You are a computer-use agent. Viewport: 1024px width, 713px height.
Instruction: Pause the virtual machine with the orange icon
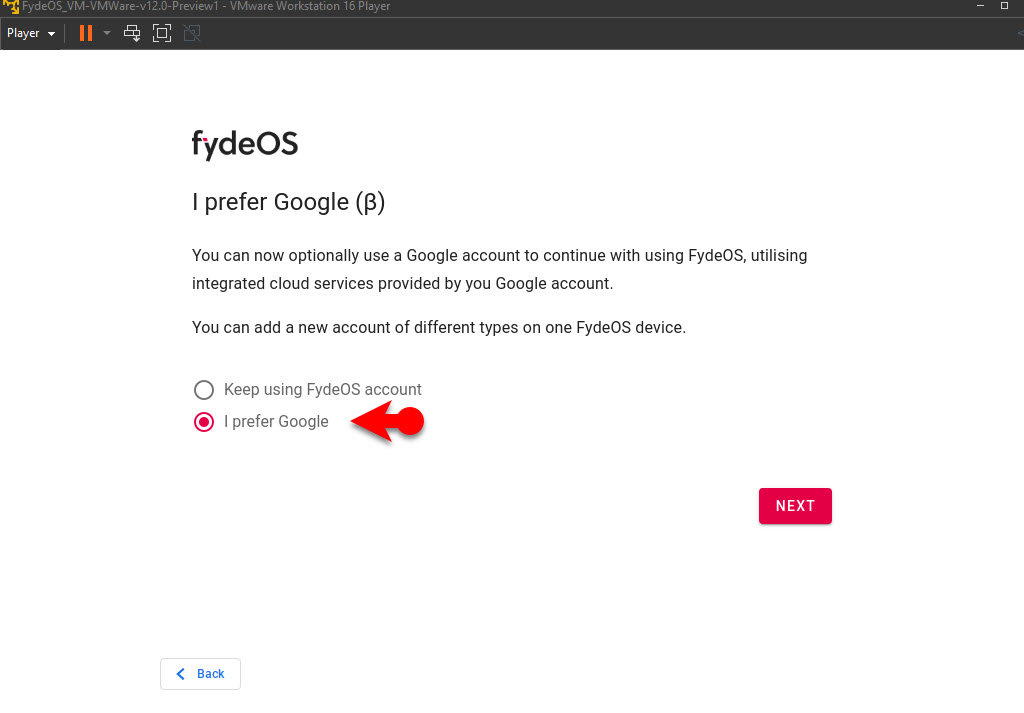pos(86,33)
